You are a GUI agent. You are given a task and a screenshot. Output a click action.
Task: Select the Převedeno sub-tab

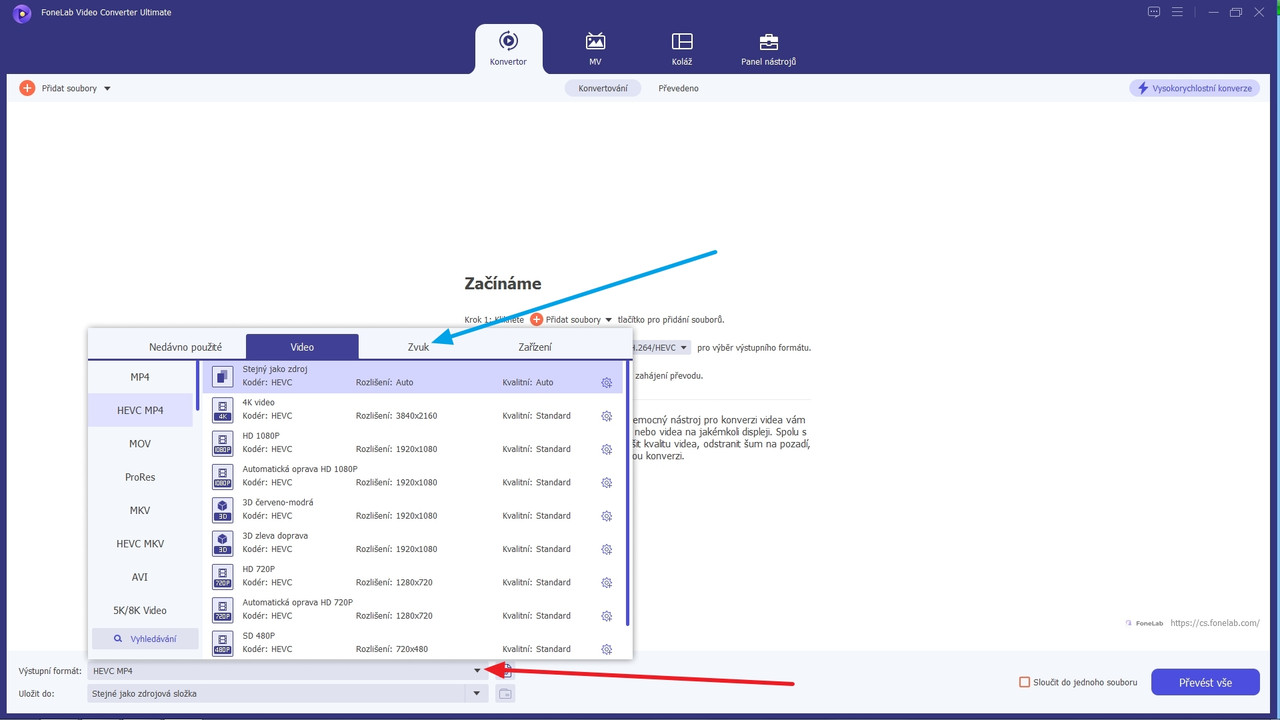coord(678,88)
